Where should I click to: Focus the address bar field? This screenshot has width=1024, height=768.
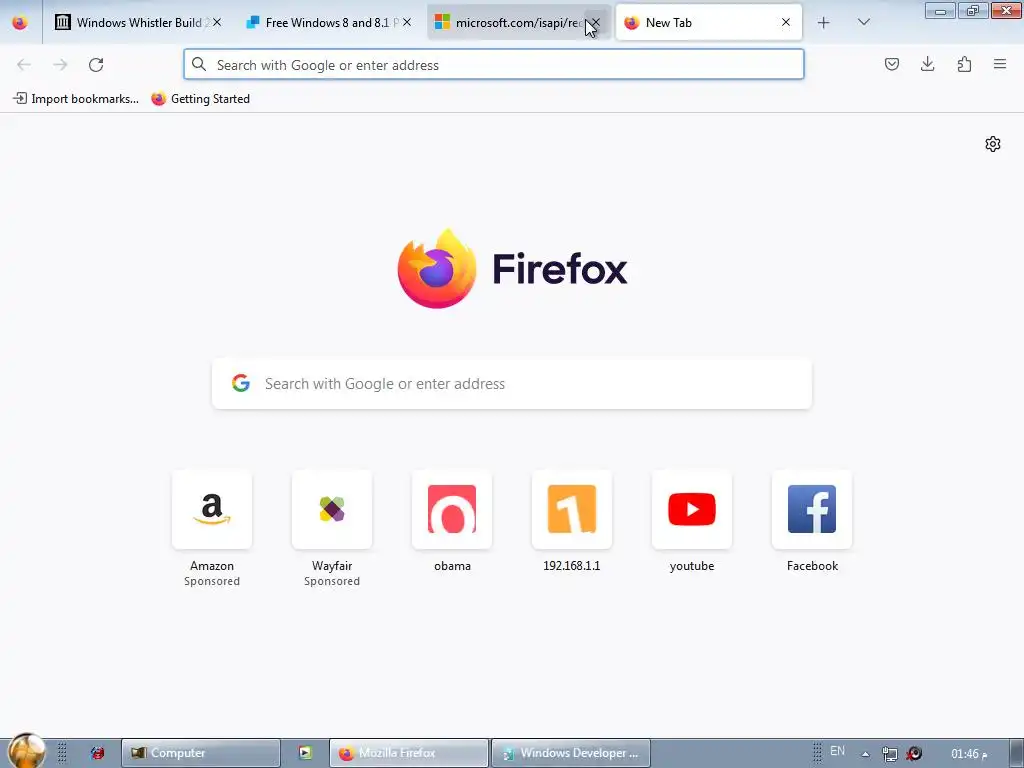[x=494, y=65]
